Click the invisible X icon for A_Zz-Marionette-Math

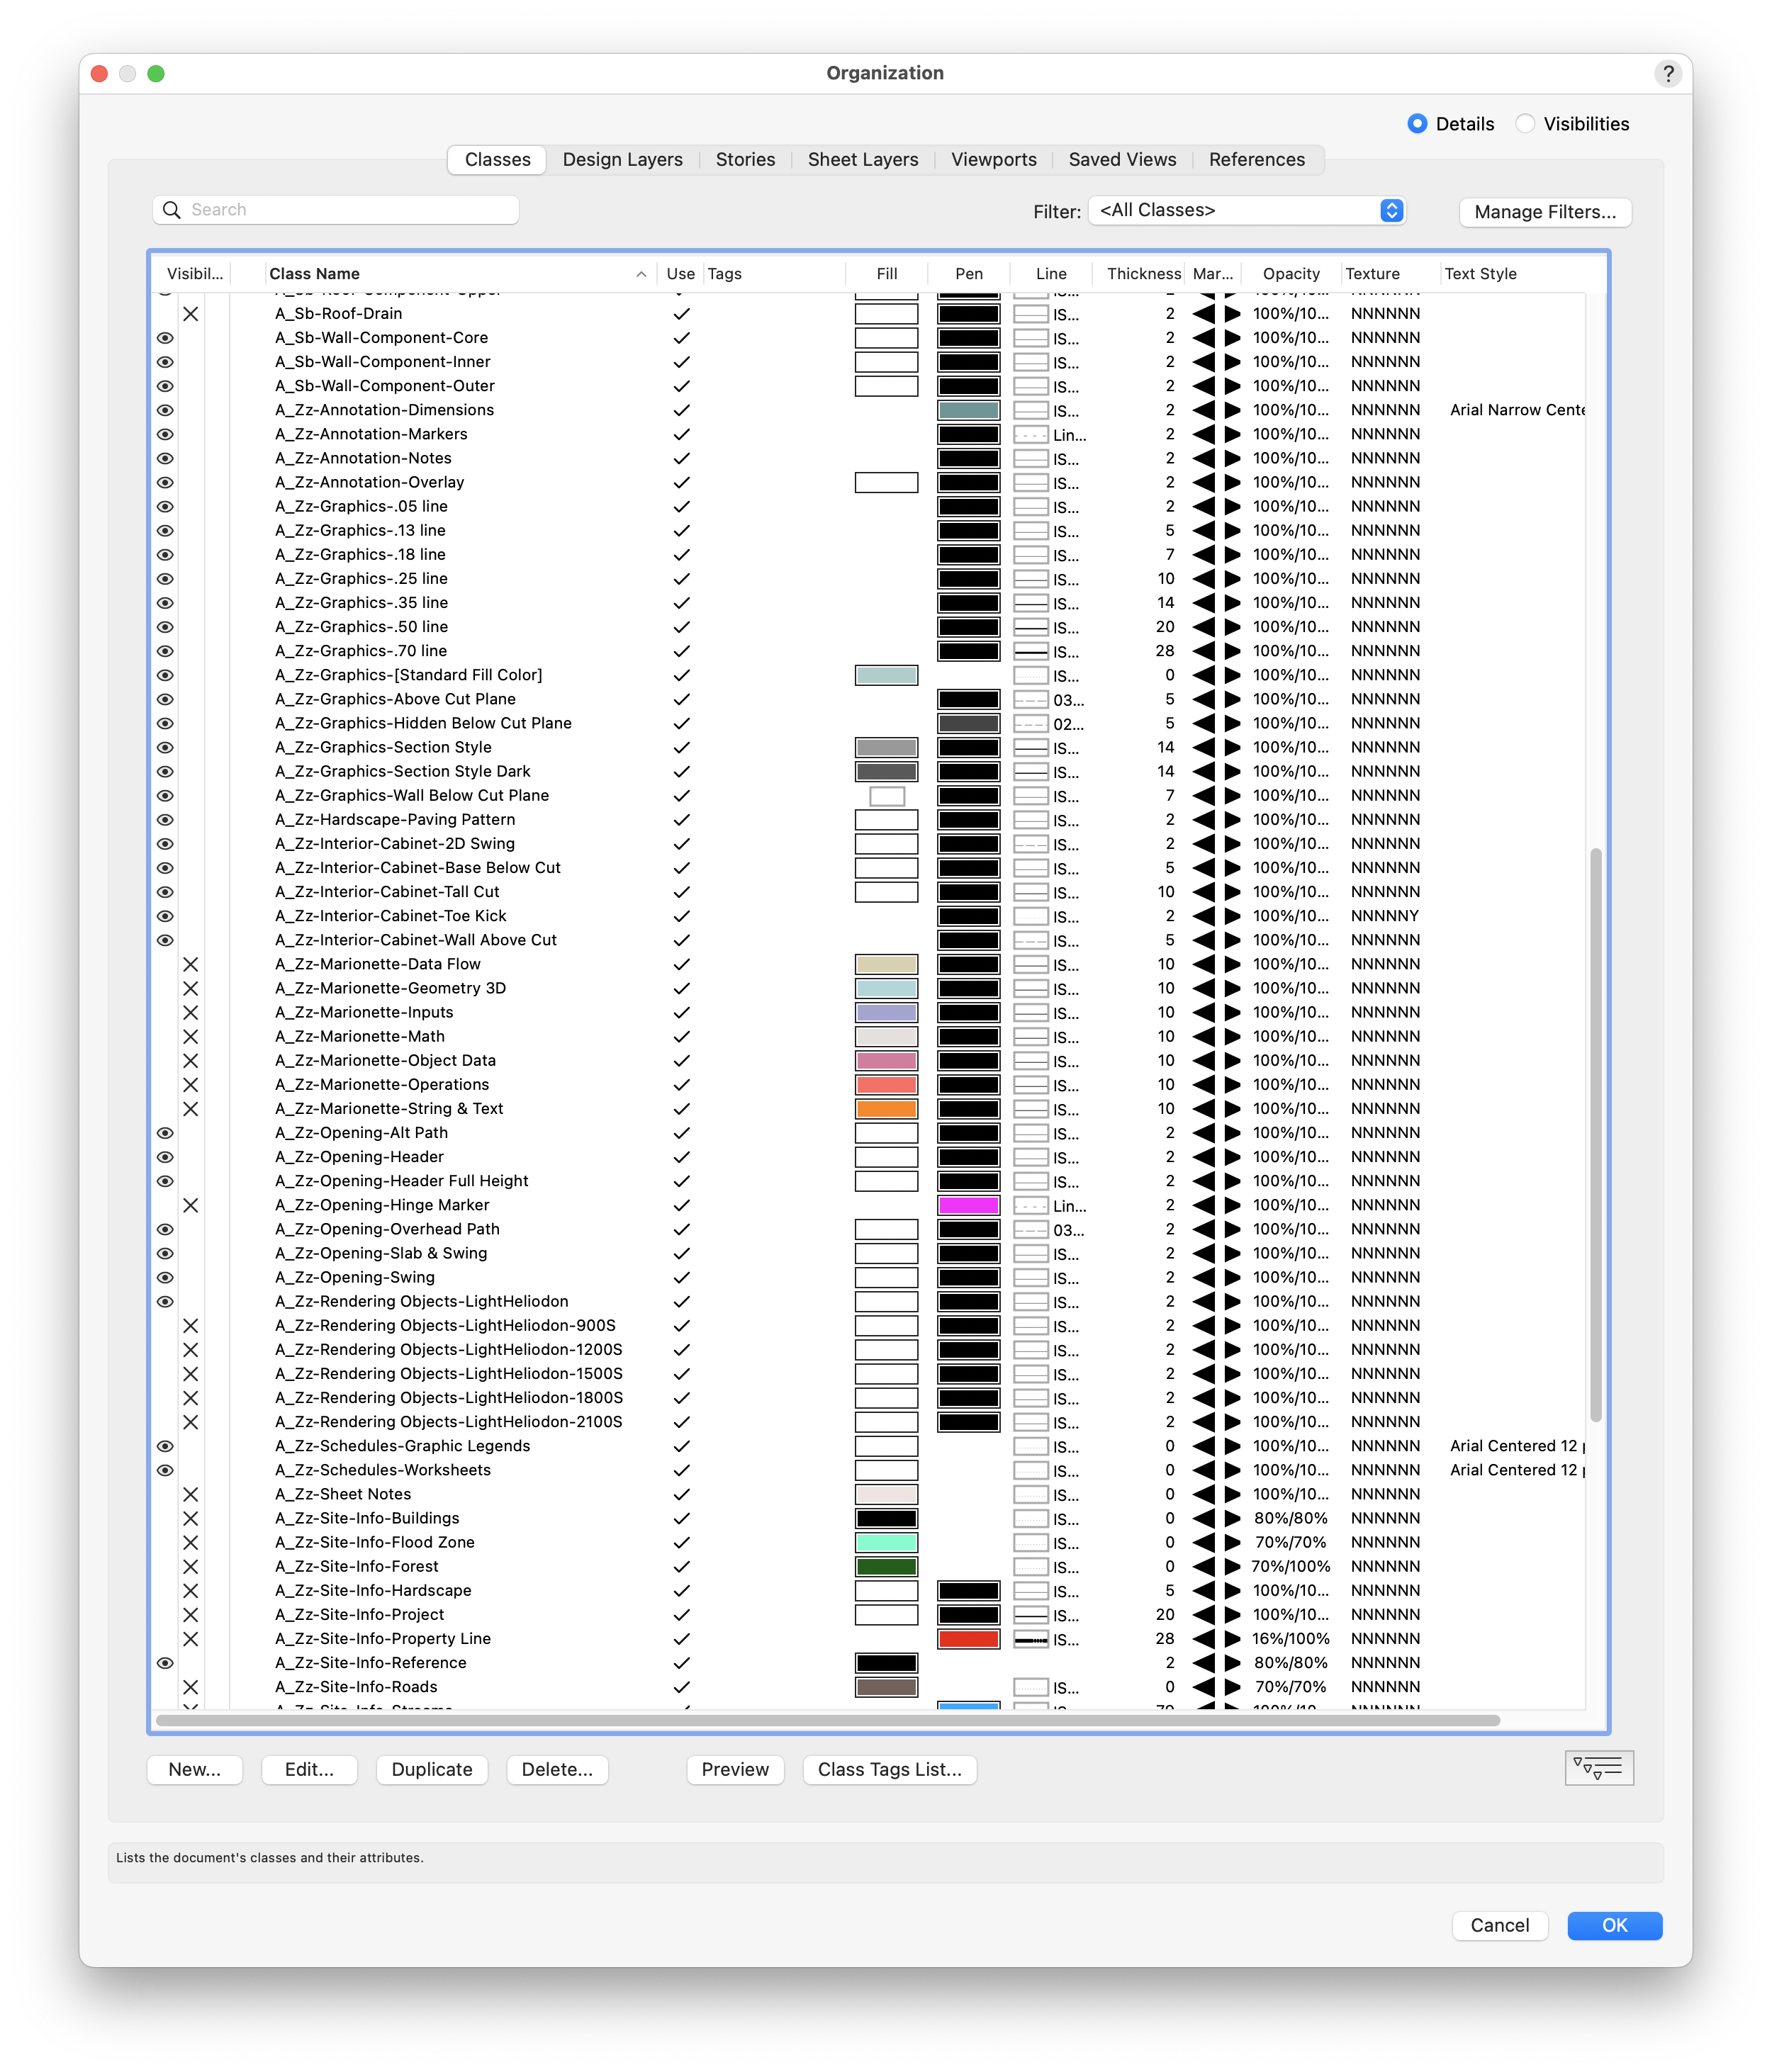190,1037
